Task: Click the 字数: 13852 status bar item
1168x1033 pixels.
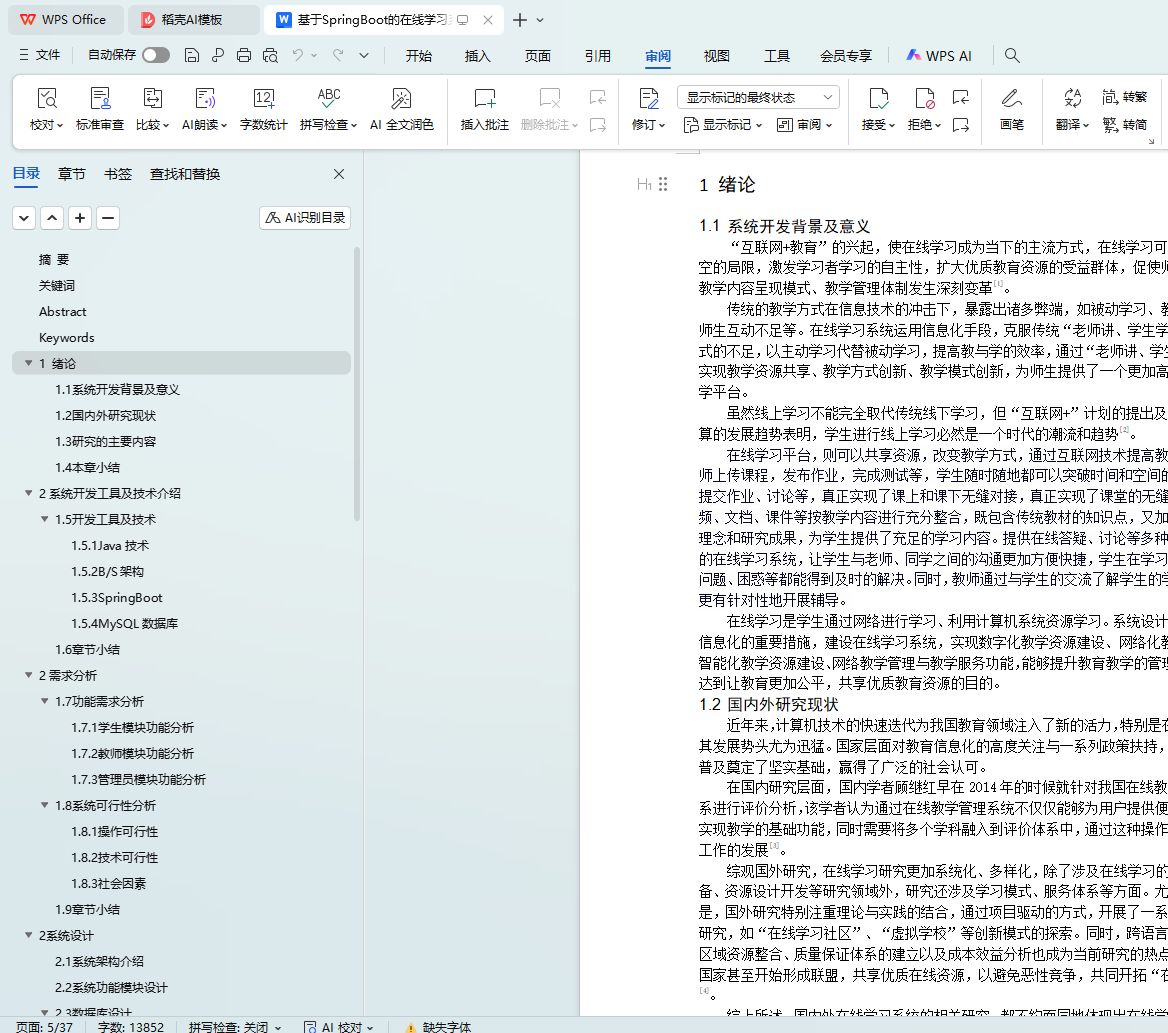Action: pos(130,1026)
